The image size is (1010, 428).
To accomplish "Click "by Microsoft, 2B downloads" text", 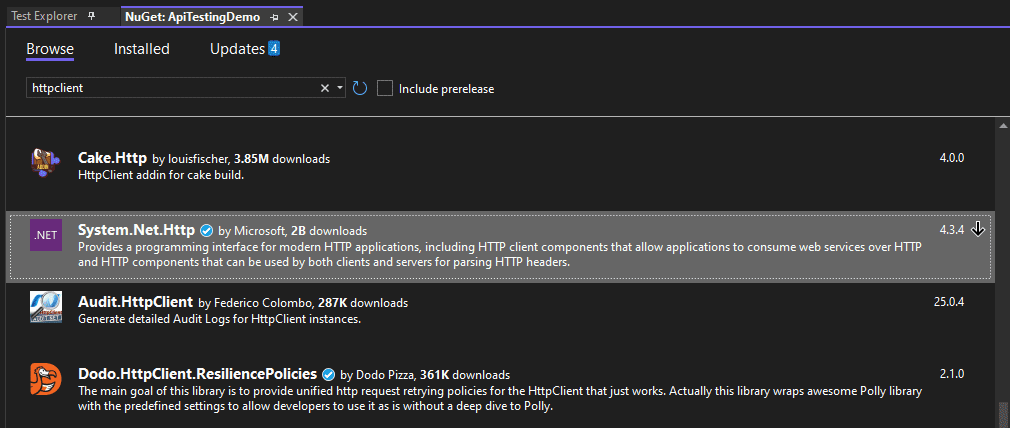I will 292,230.
